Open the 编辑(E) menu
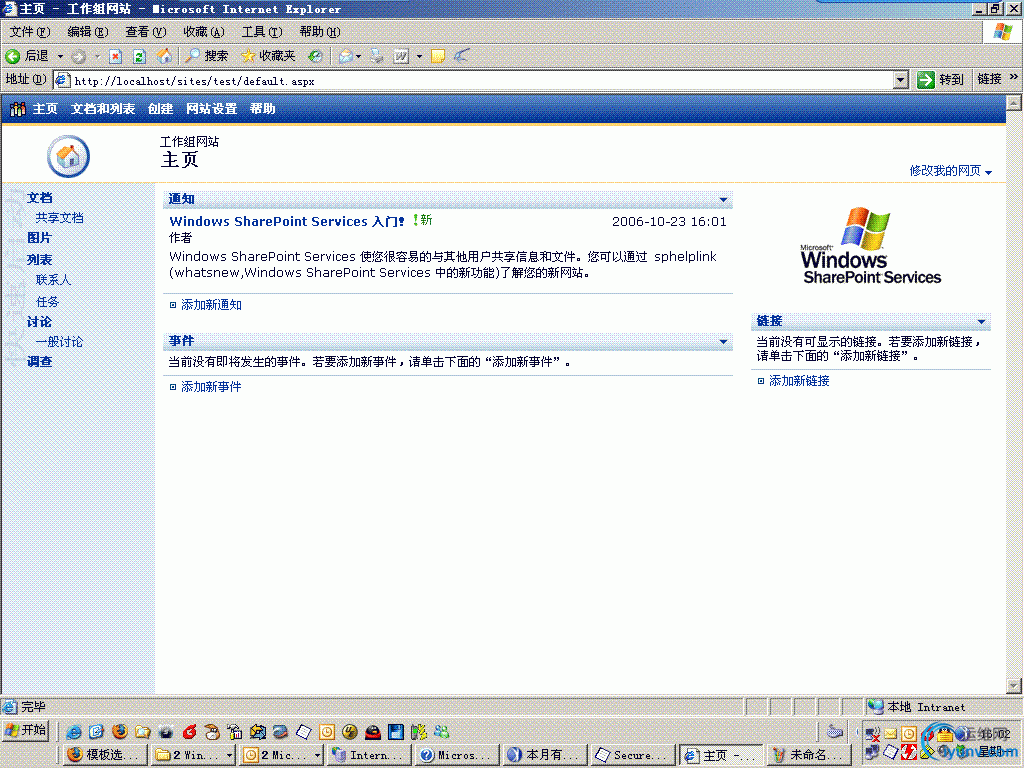Image resolution: width=1024 pixels, height=768 pixels. [x=88, y=32]
